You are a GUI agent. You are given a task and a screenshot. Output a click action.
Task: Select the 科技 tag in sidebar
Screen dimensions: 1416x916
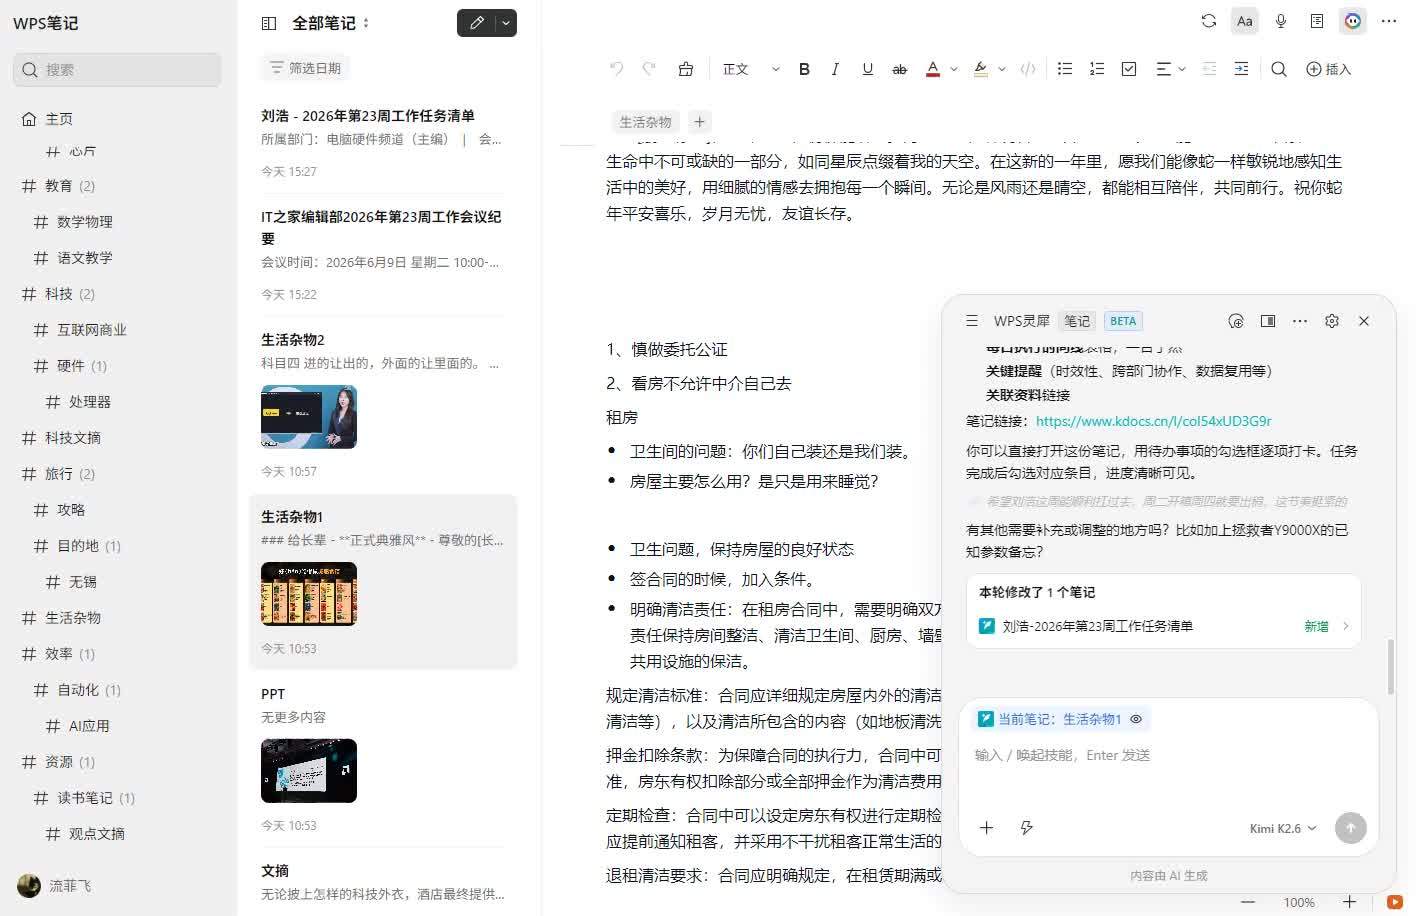58,294
